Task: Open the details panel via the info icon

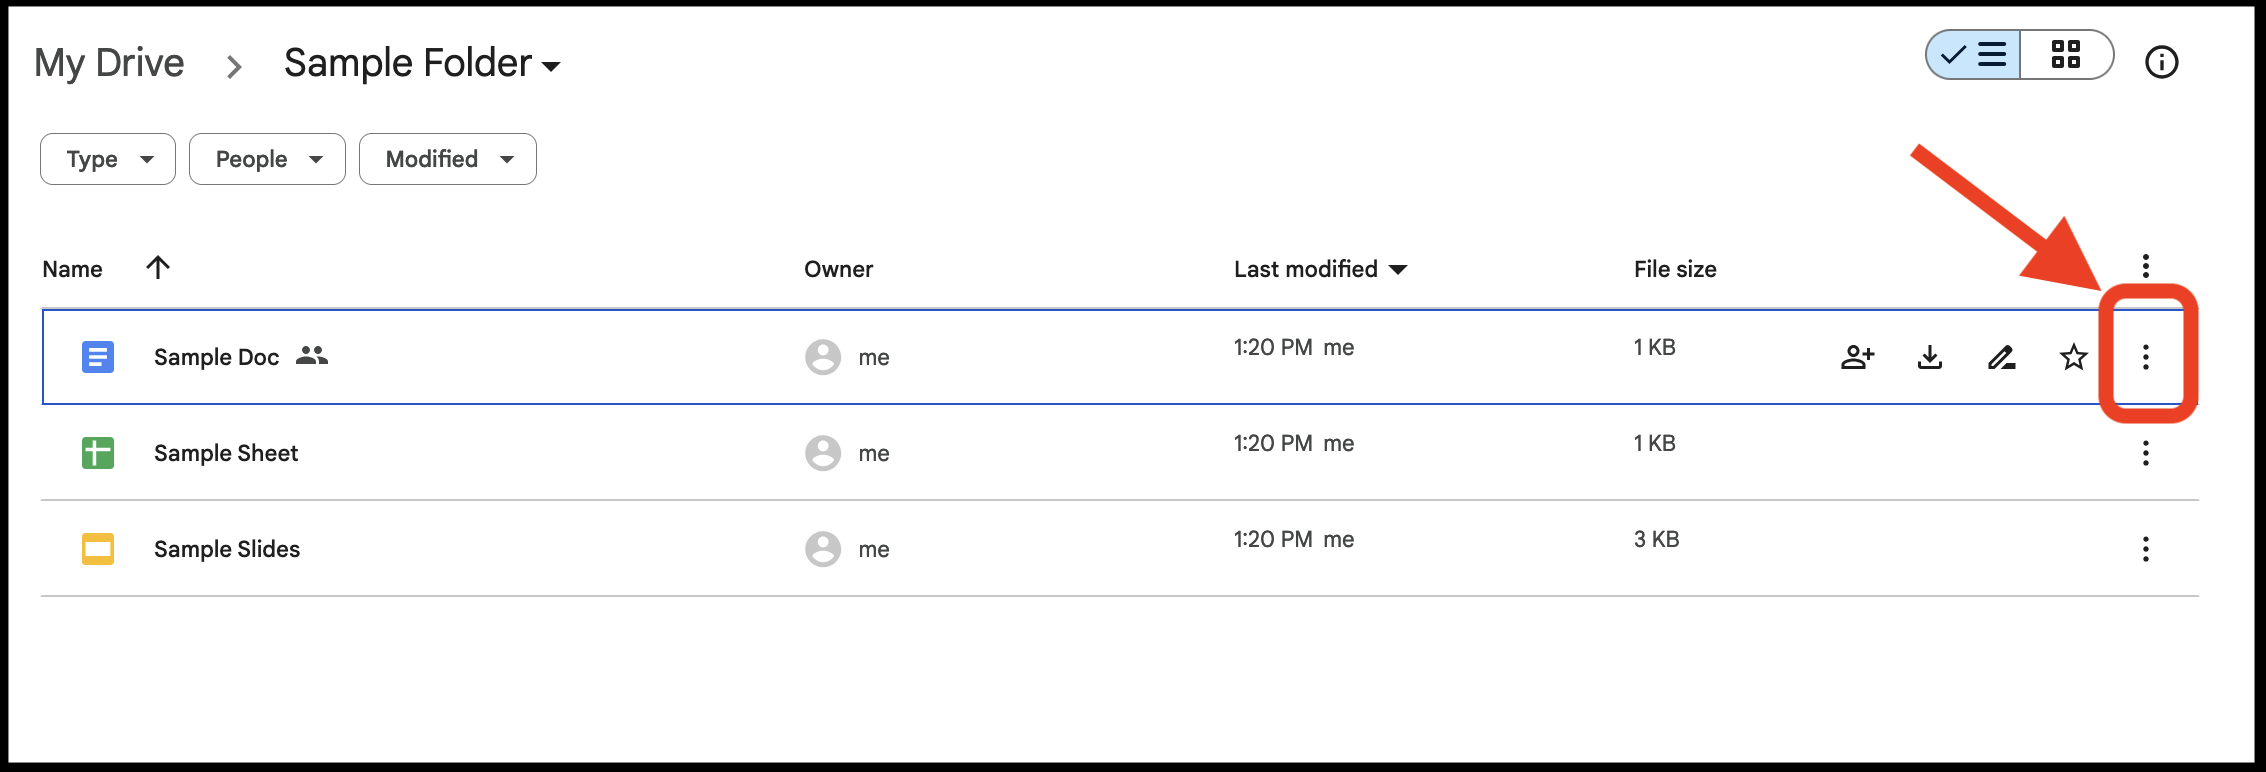Action: [x=2161, y=62]
